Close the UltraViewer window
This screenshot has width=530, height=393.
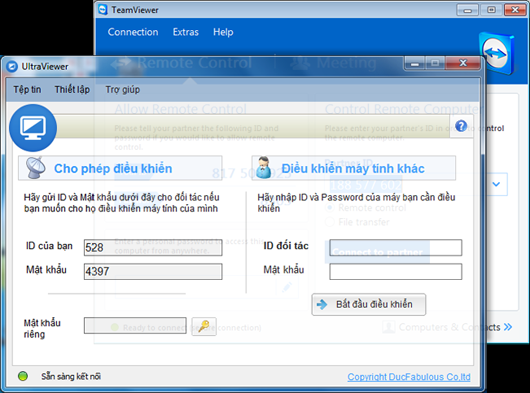[x=463, y=63]
